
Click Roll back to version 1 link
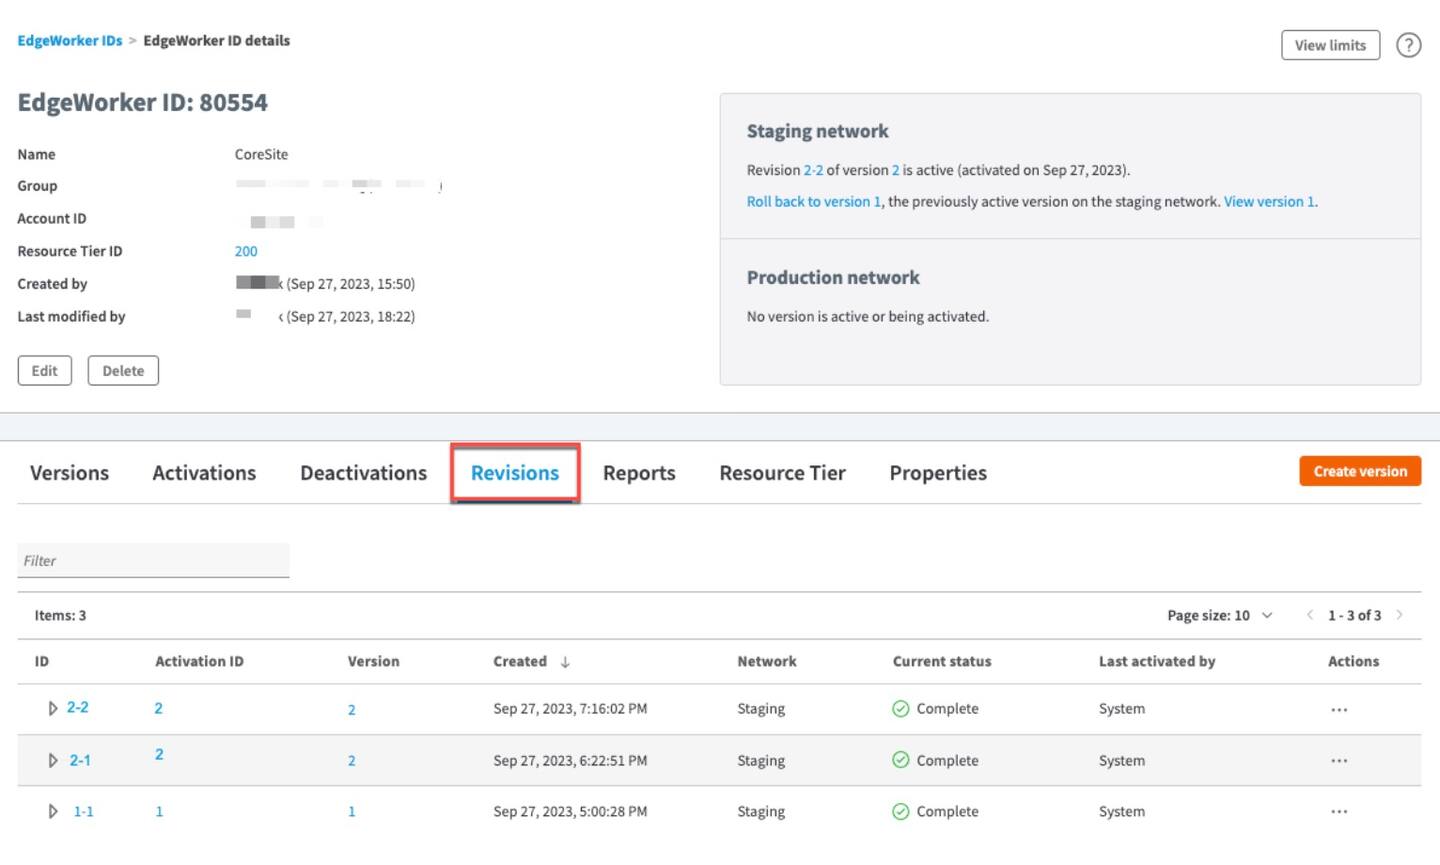[x=813, y=202]
